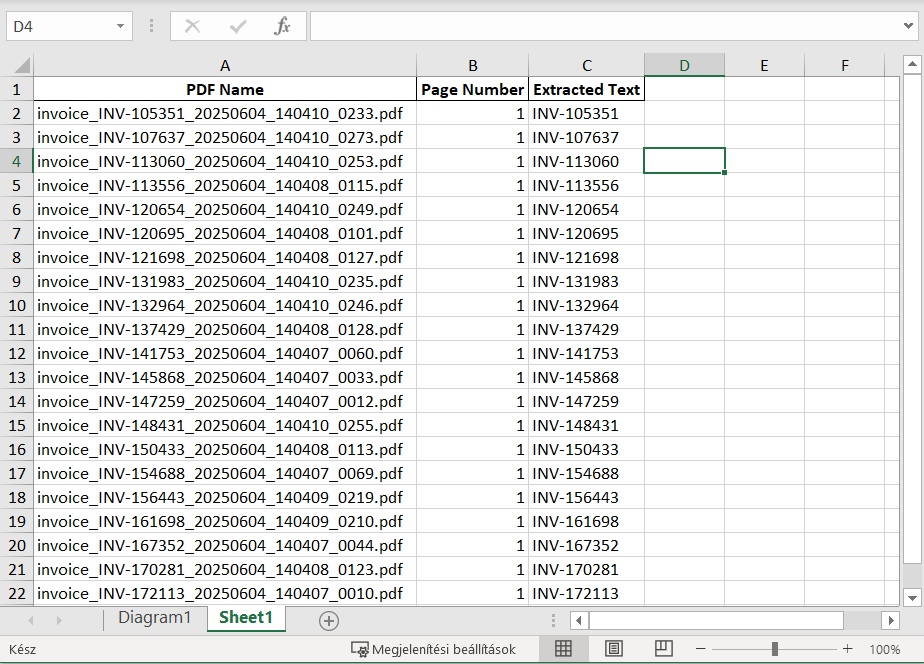Image resolution: width=924 pixels, height=664 pixels.
Task: Switch to Page Layout view icon
Action: [613, 649]
